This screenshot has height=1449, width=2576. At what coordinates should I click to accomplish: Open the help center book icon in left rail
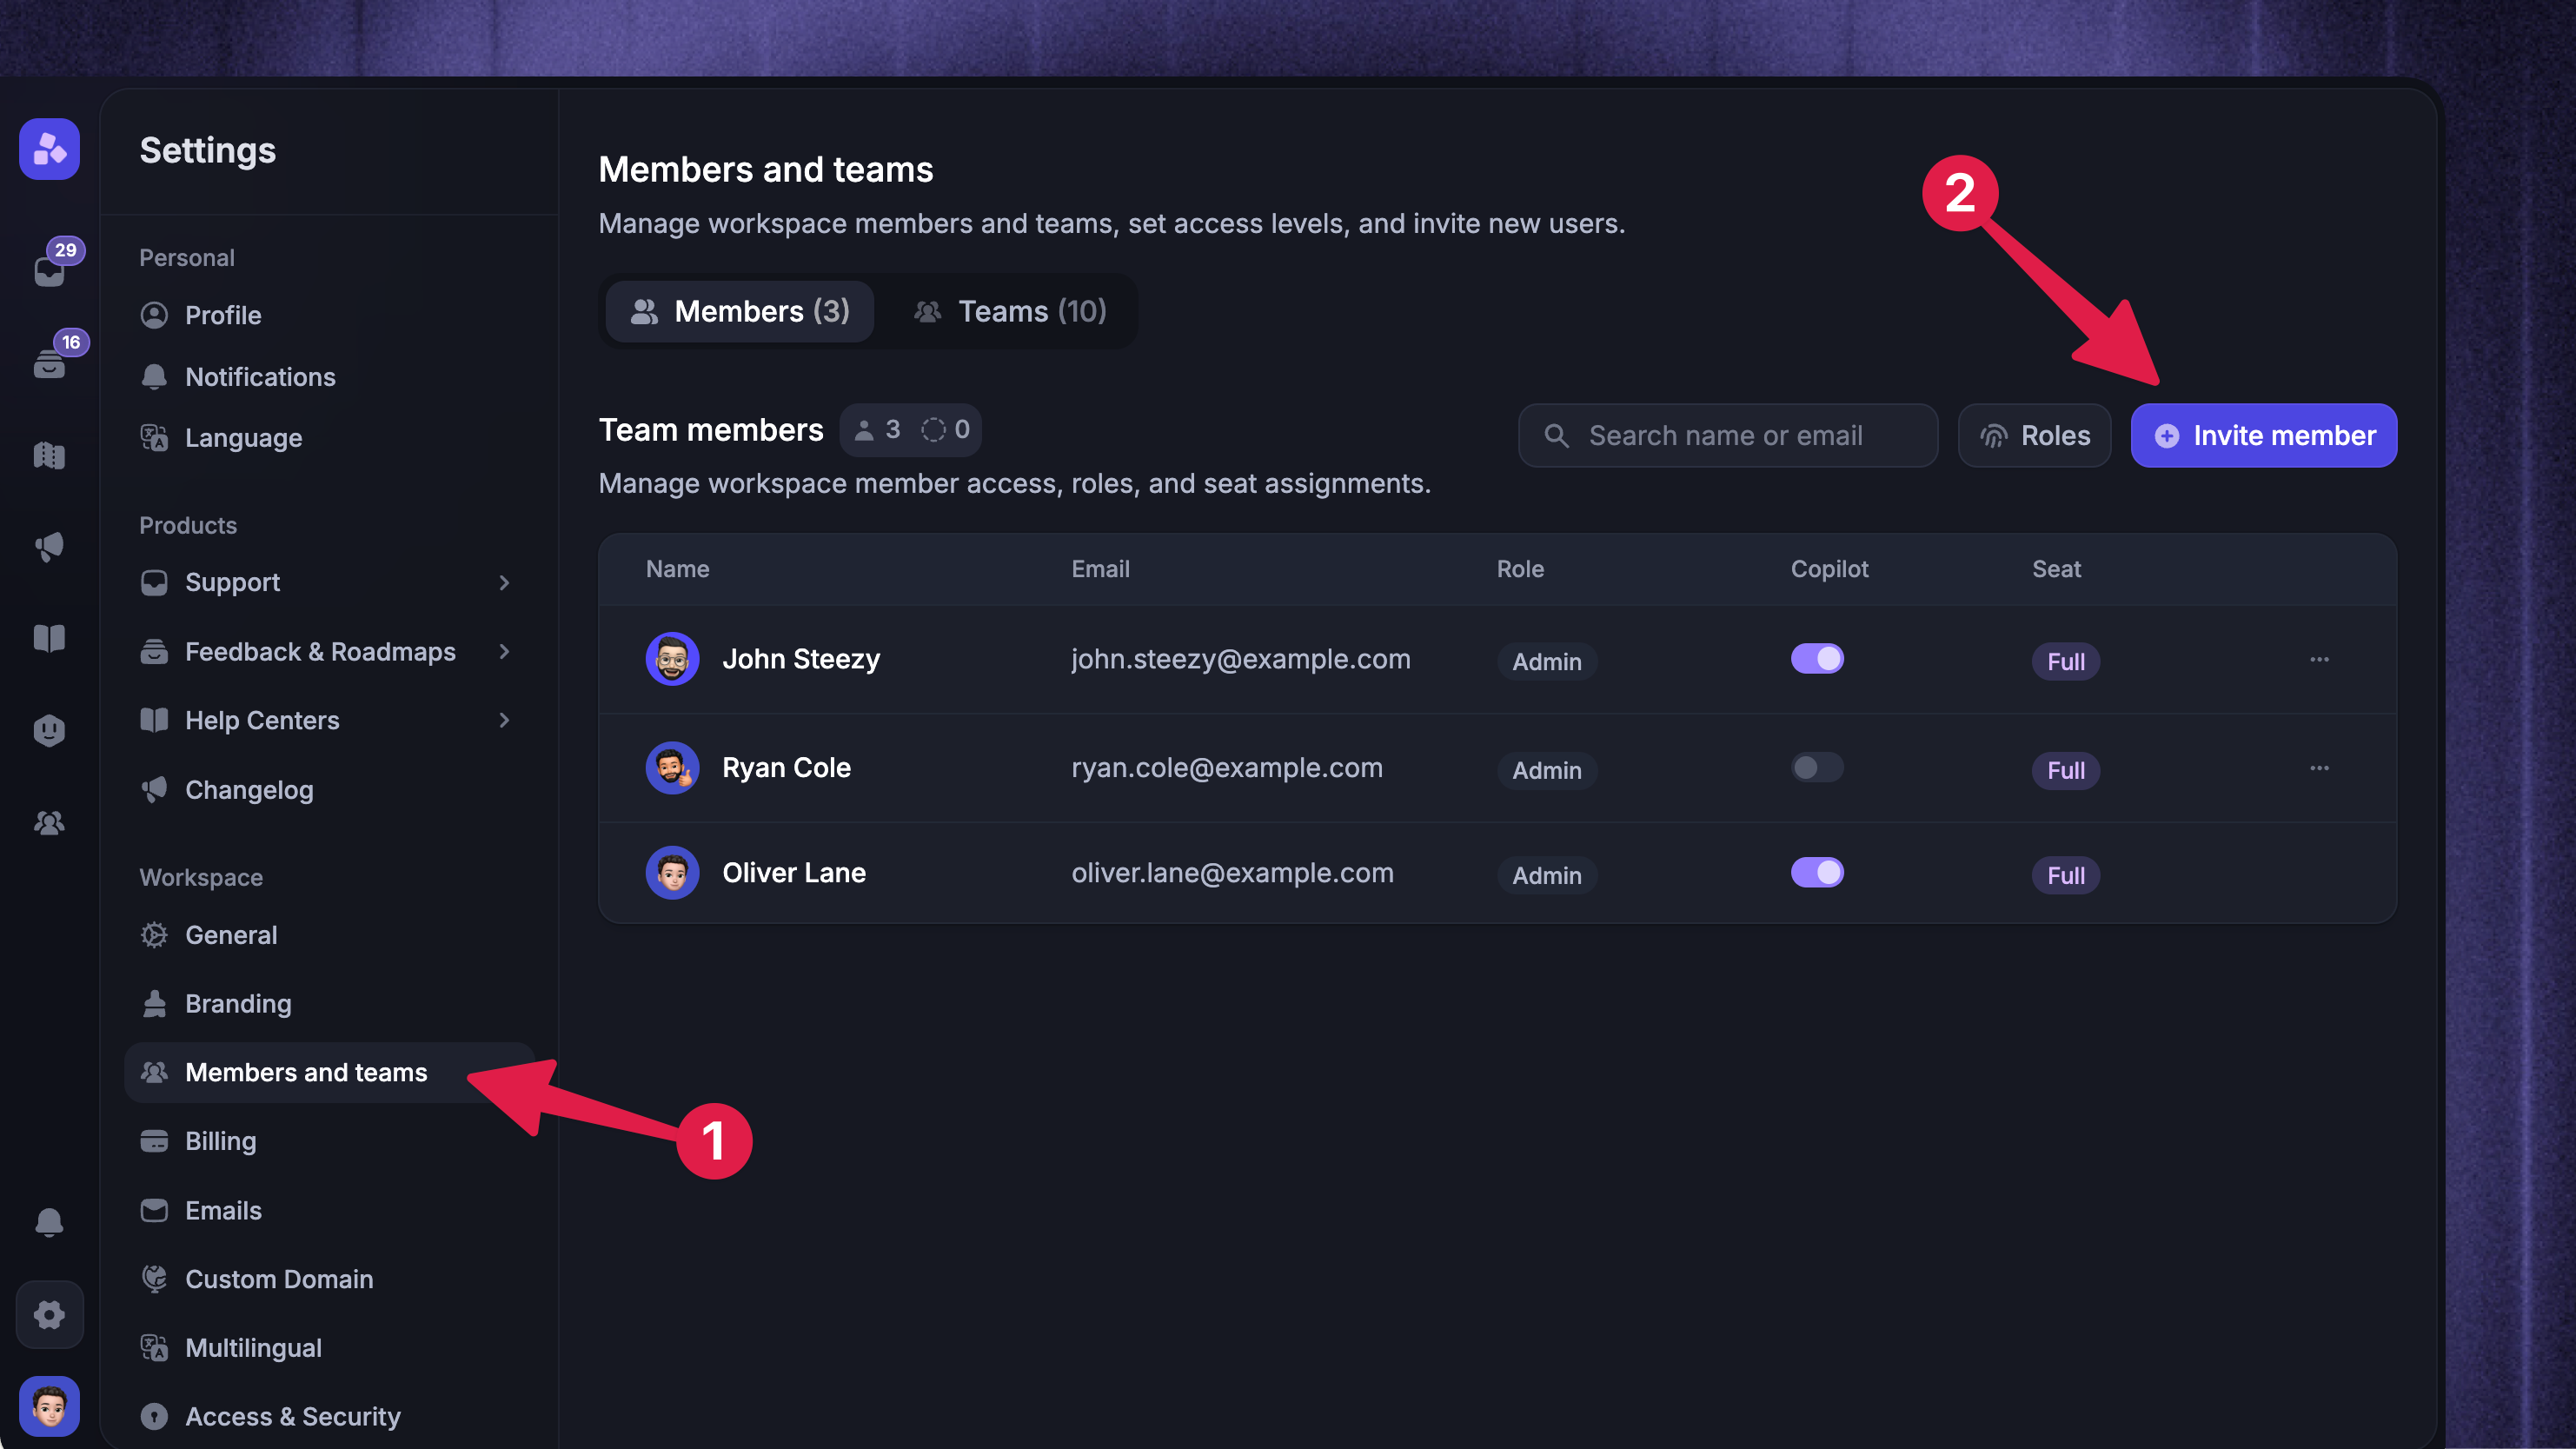(49, 638)
